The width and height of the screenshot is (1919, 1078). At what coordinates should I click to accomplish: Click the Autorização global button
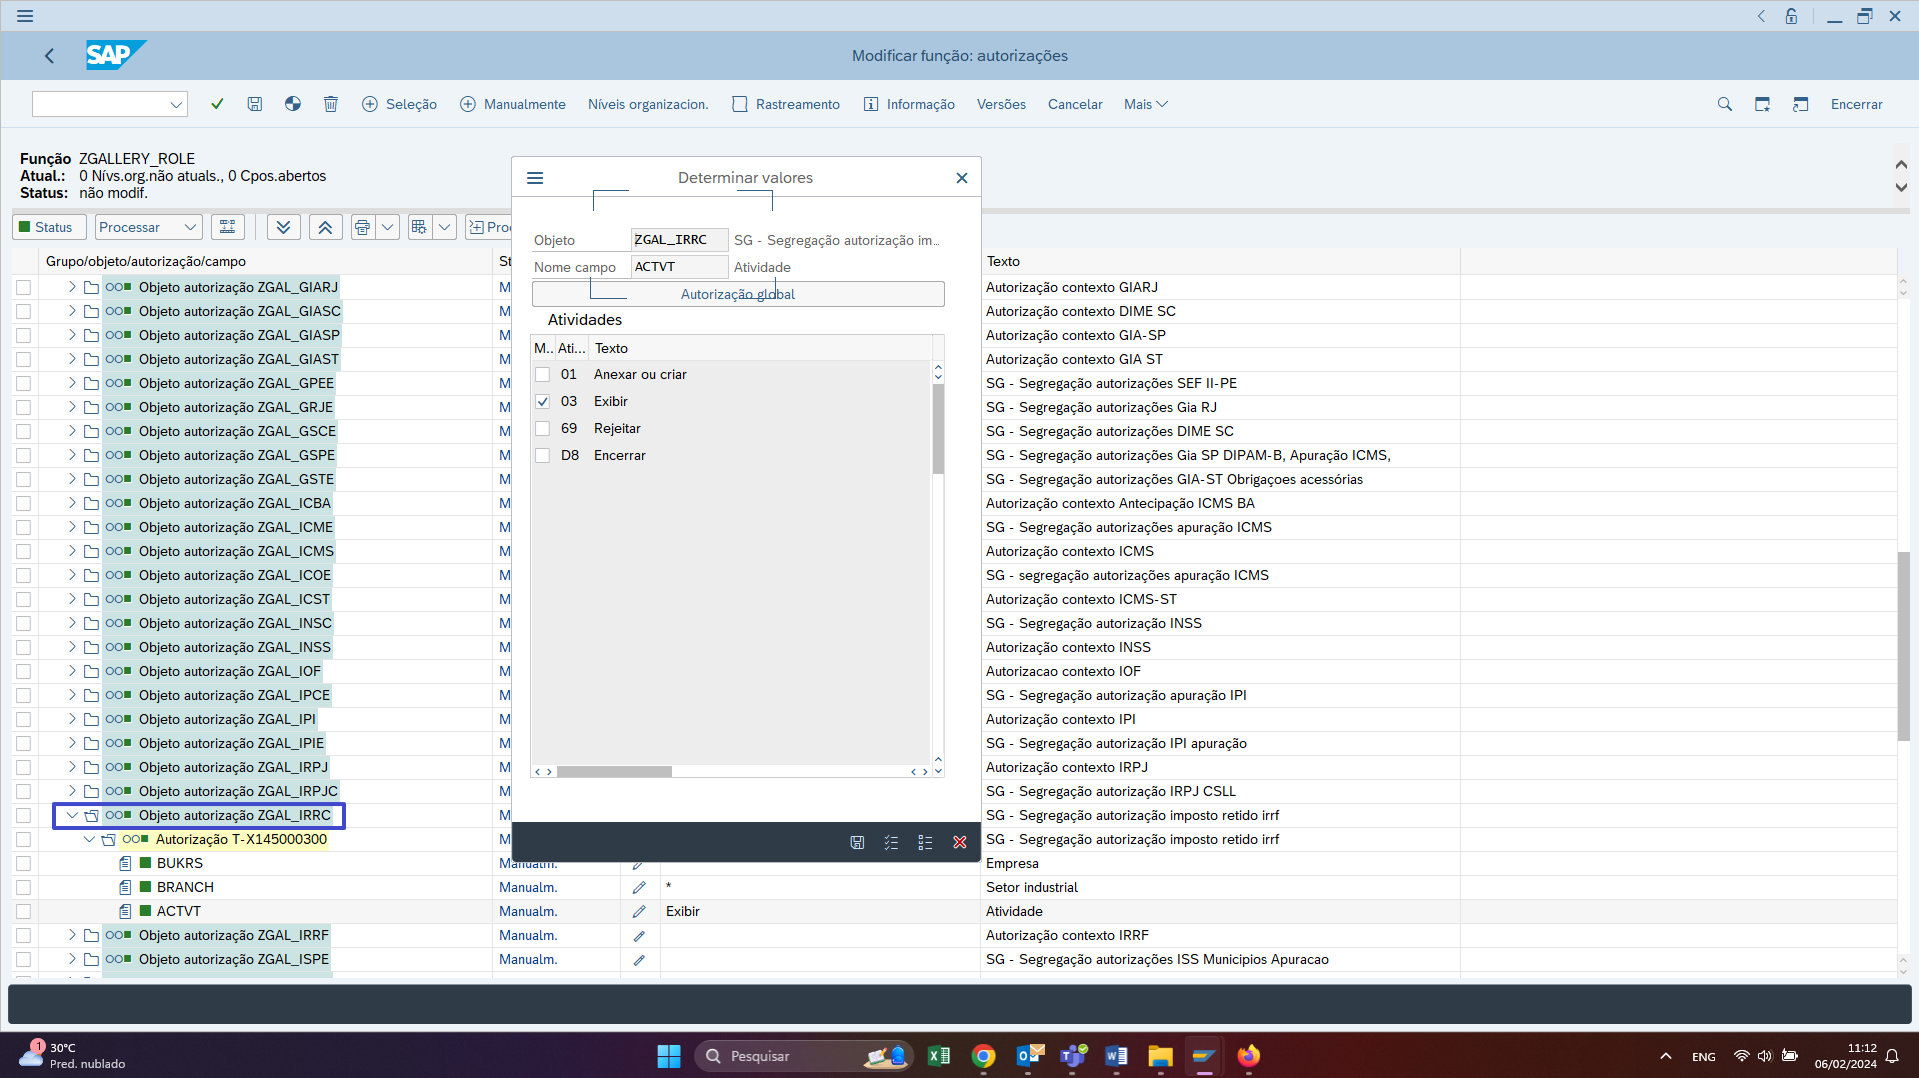pyautogui.click(x=738, y=294)
